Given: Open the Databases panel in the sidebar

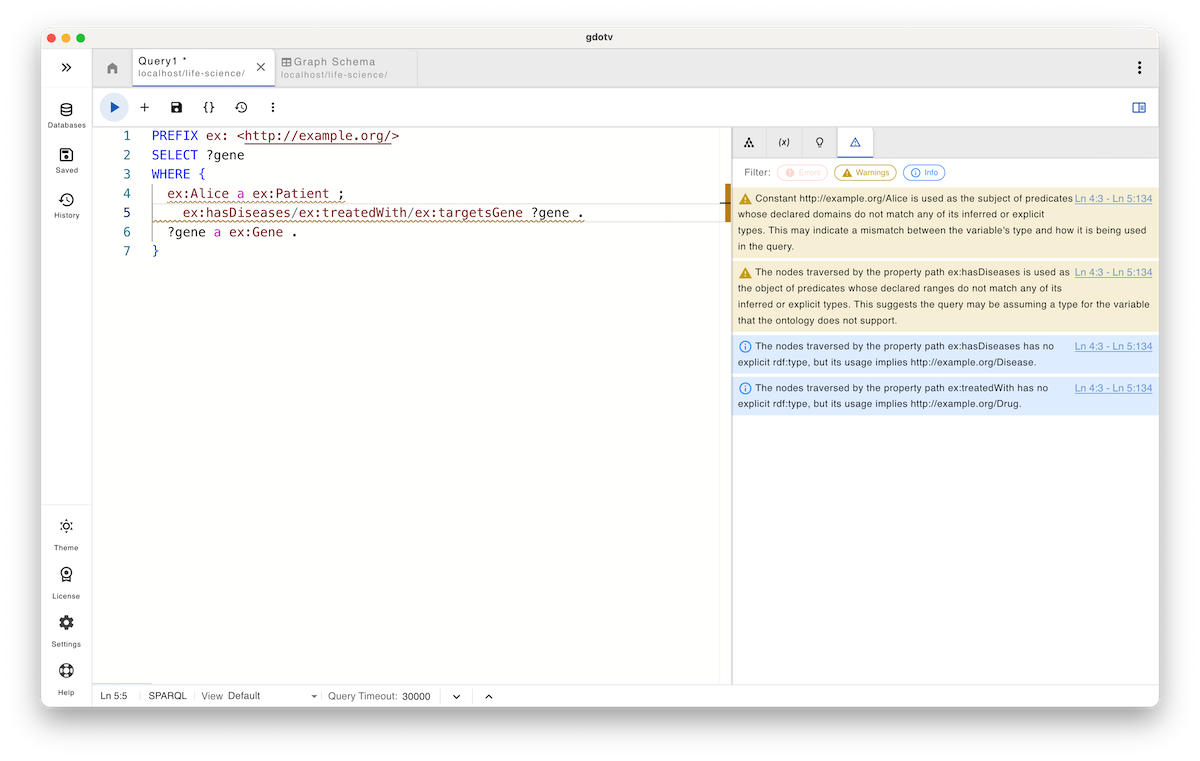Looking at the screenshot, I should (66, 113).
